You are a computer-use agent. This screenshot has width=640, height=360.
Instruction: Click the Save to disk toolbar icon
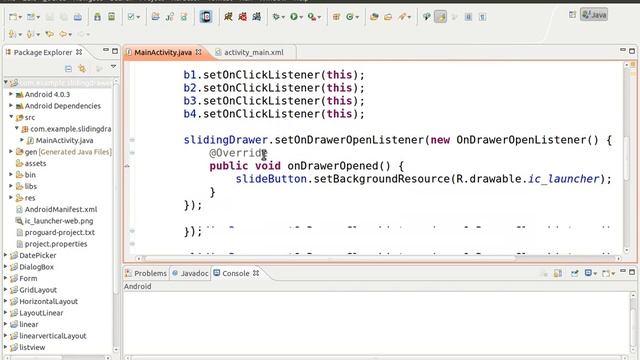pyautogui.click(x=49, y=17)
